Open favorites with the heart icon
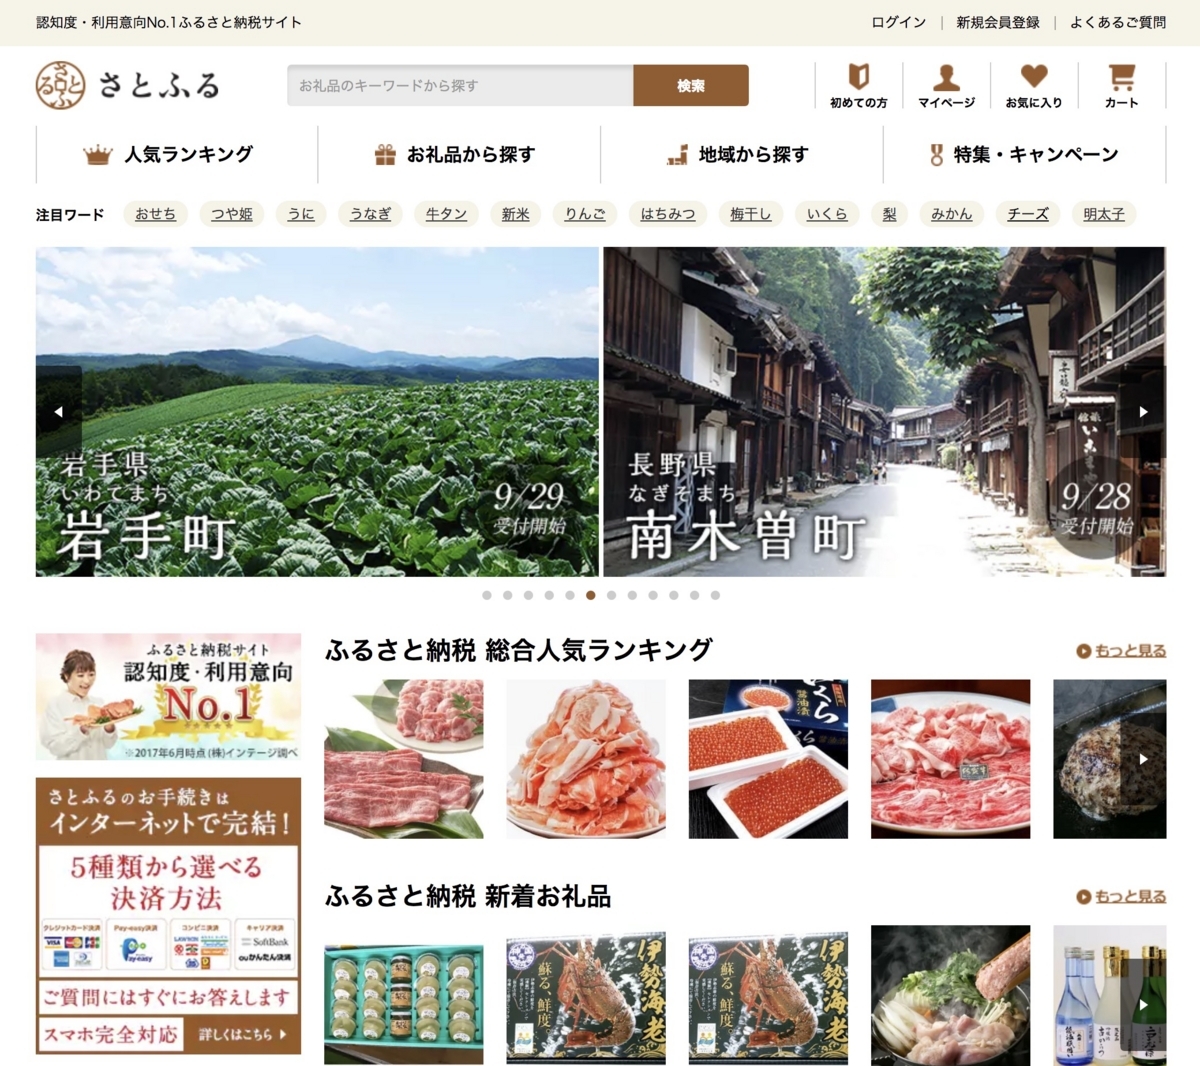Image resolution: width=1200 pixels, height=1066 pixels. pos(1035,77)
